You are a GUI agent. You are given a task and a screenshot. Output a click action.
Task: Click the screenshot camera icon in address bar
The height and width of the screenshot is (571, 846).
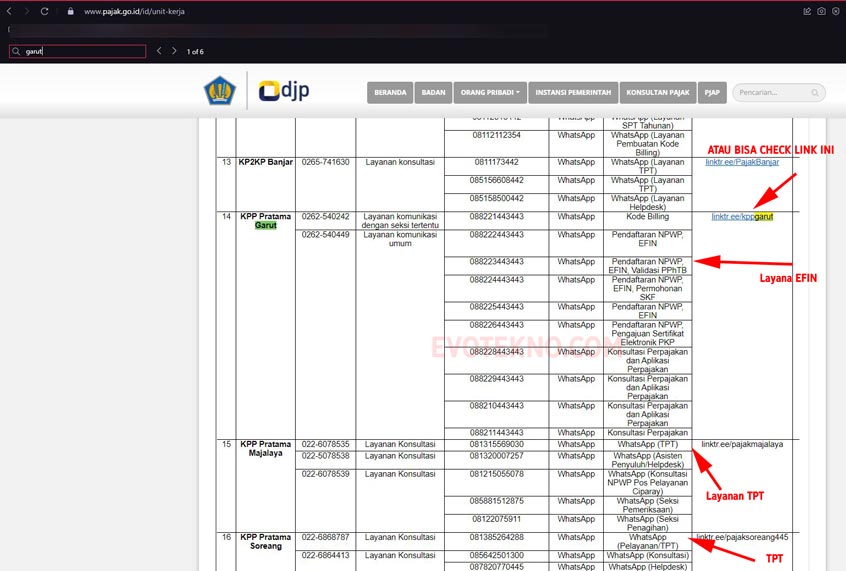(x=821, y=11)
